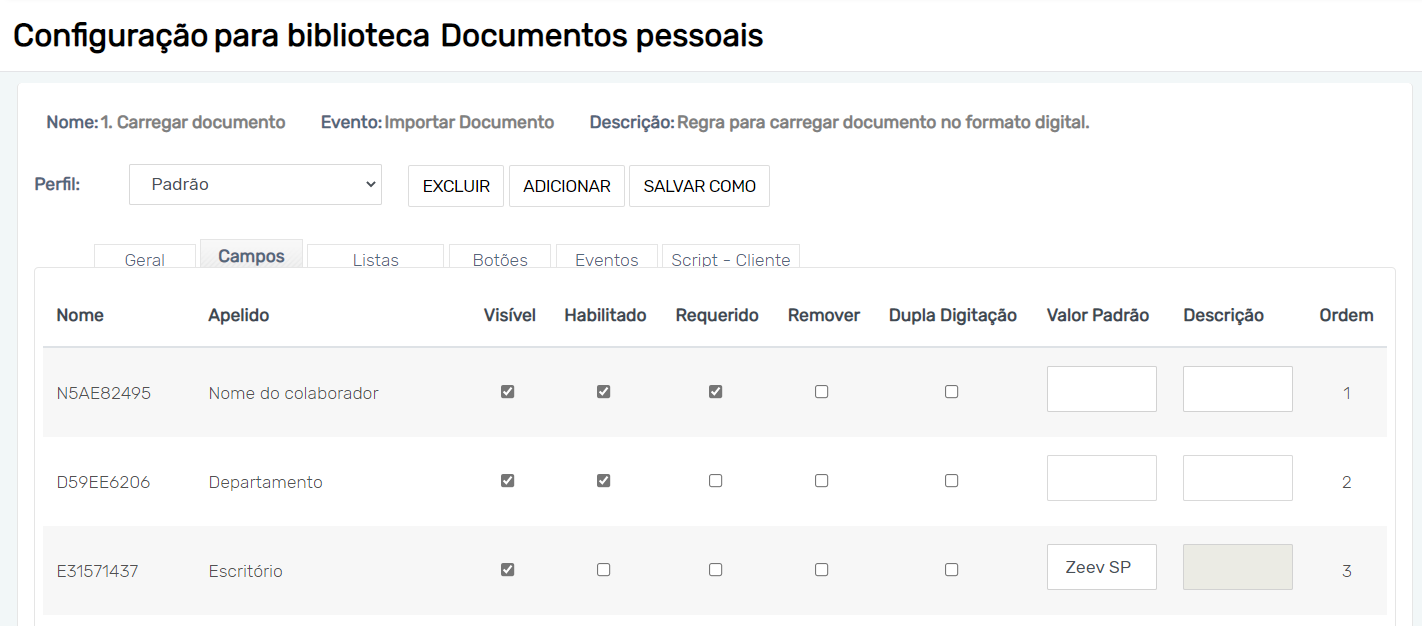
Task: Disable Visível for Departamento field
Action: tap(507, 481)
